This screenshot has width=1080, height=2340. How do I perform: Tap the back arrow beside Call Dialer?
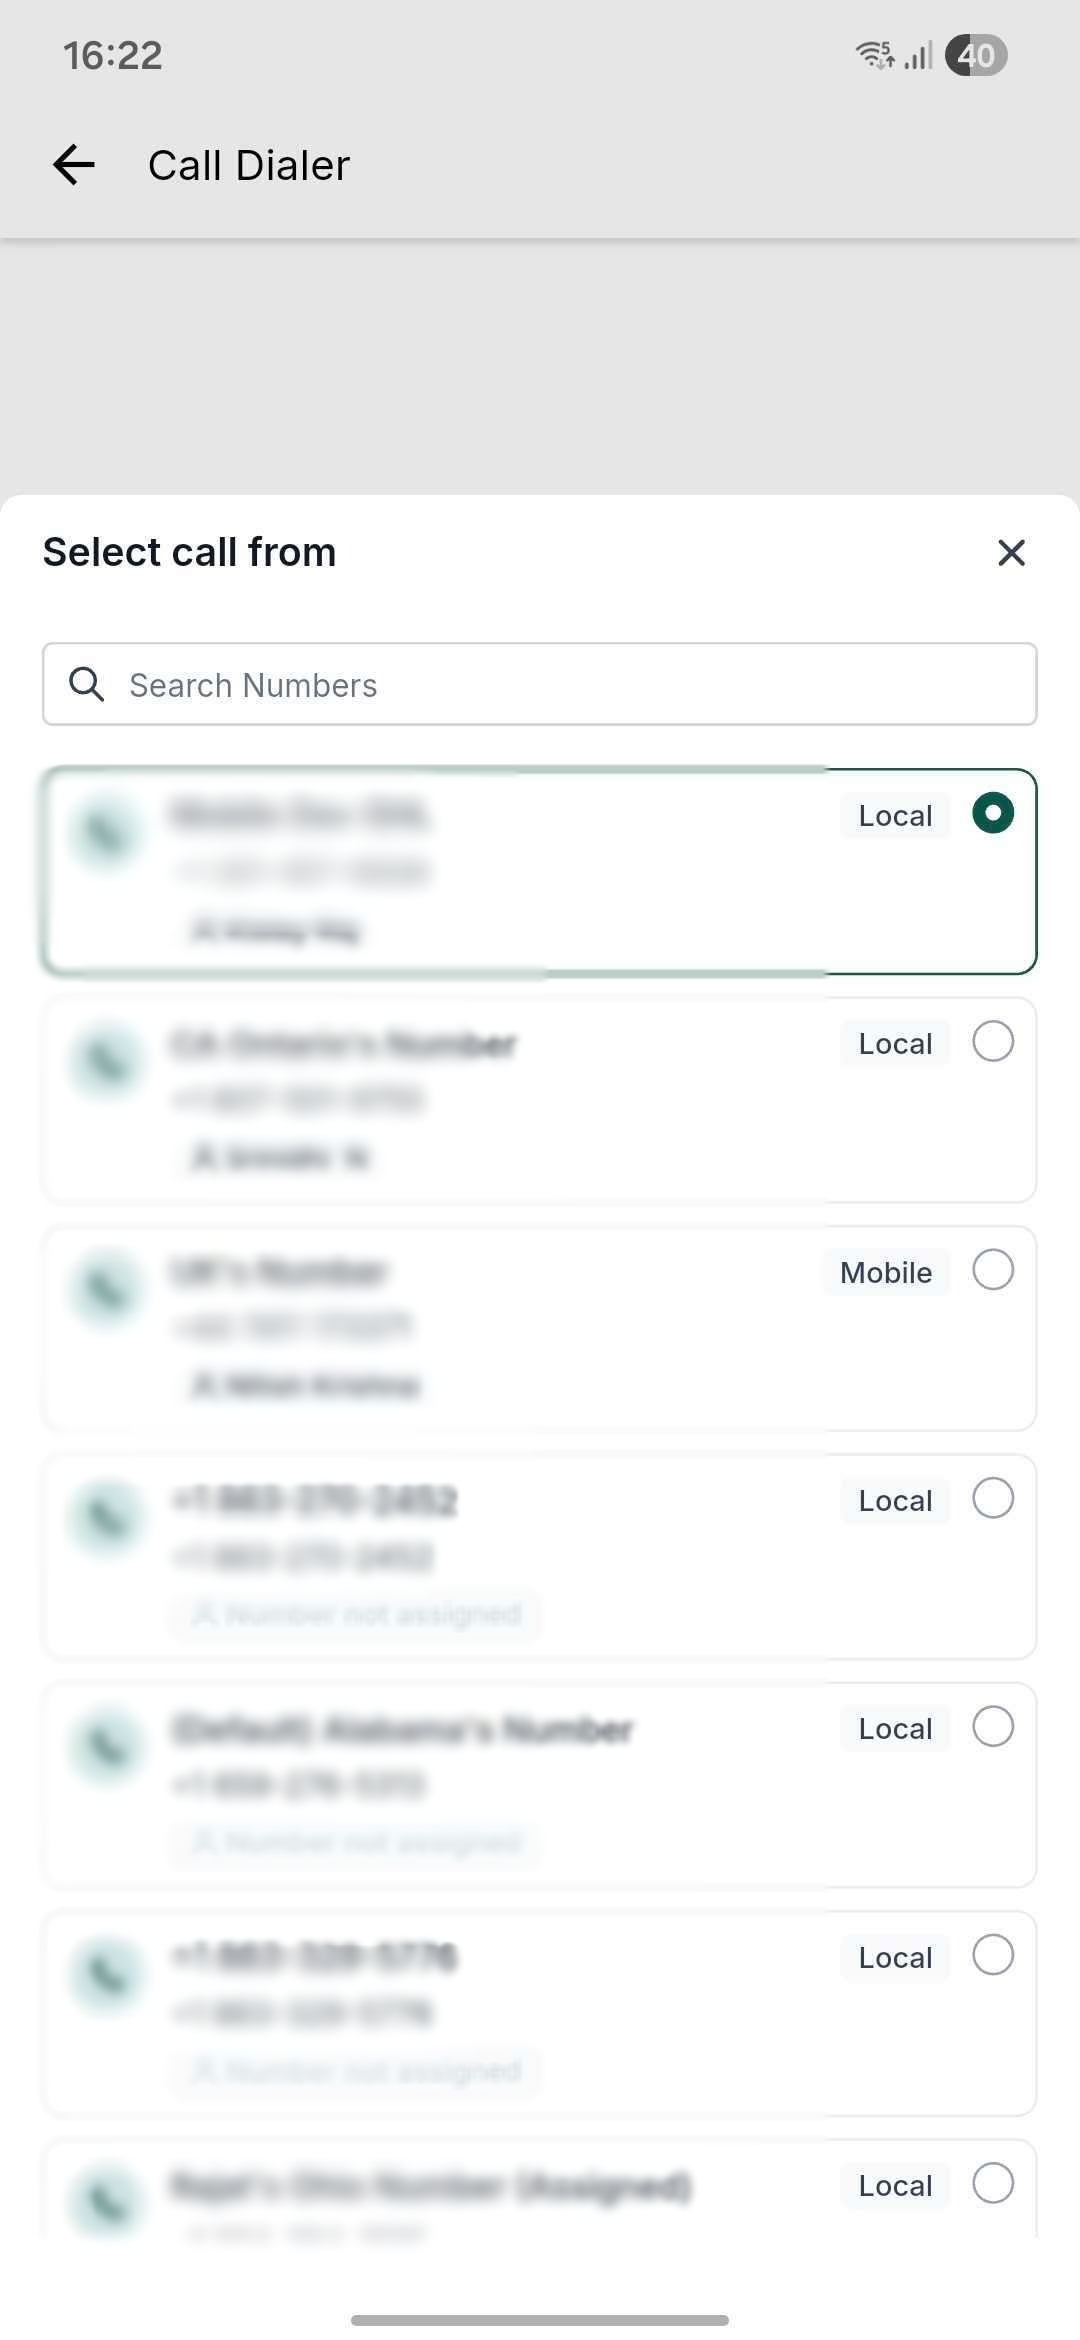click(x=73, y=164)
